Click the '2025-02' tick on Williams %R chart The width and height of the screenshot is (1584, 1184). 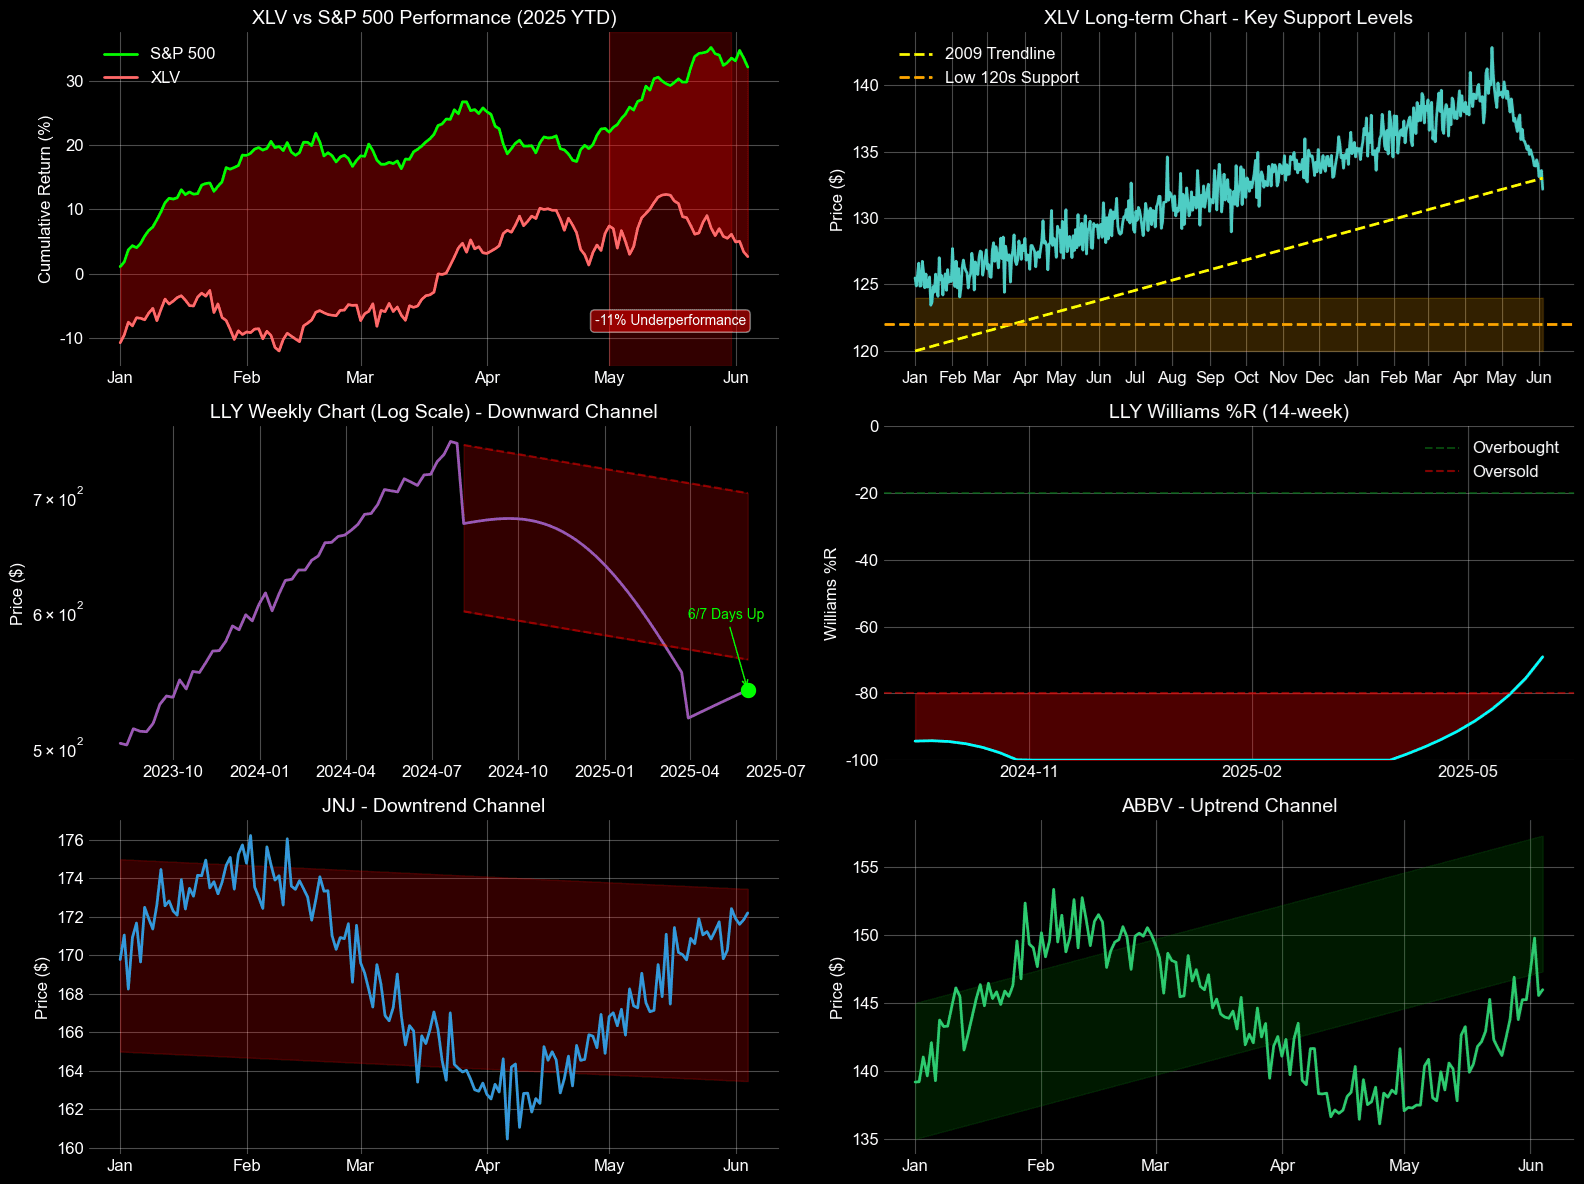[1252, 771]
